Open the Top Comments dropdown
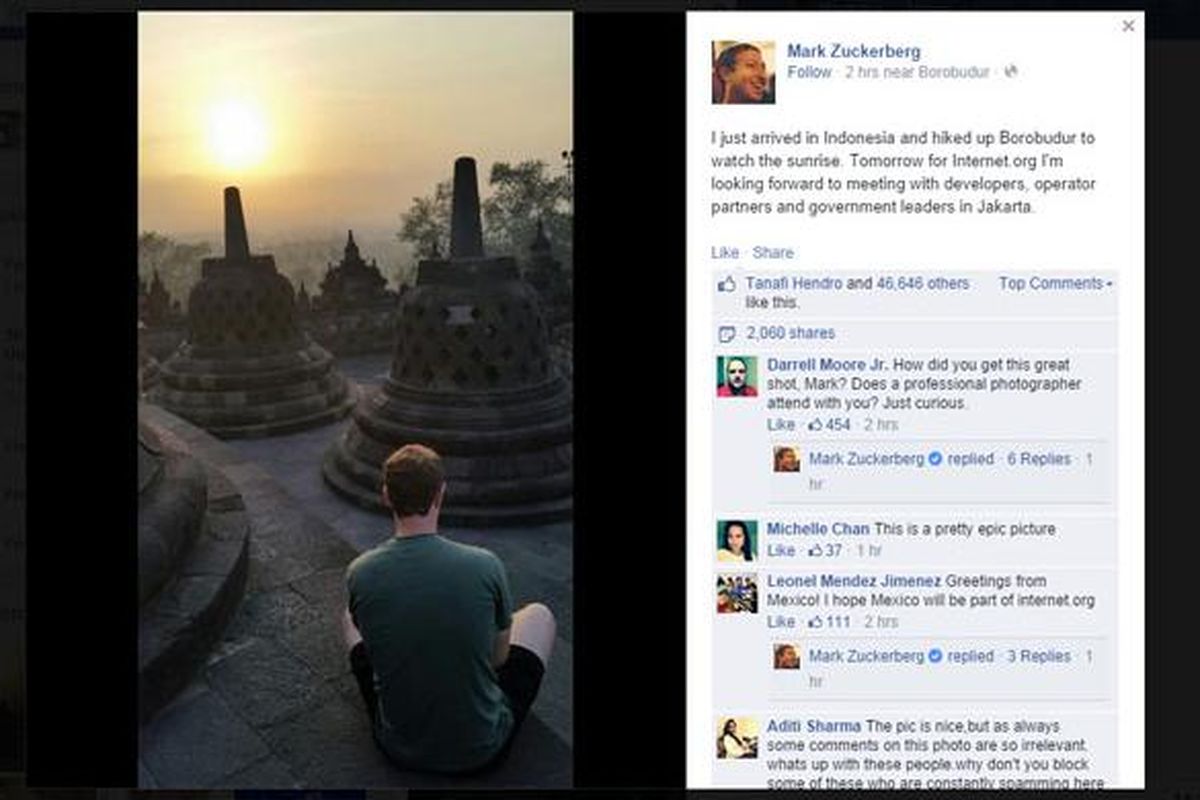This screenshot has width=1200, height=800. 1055,284
